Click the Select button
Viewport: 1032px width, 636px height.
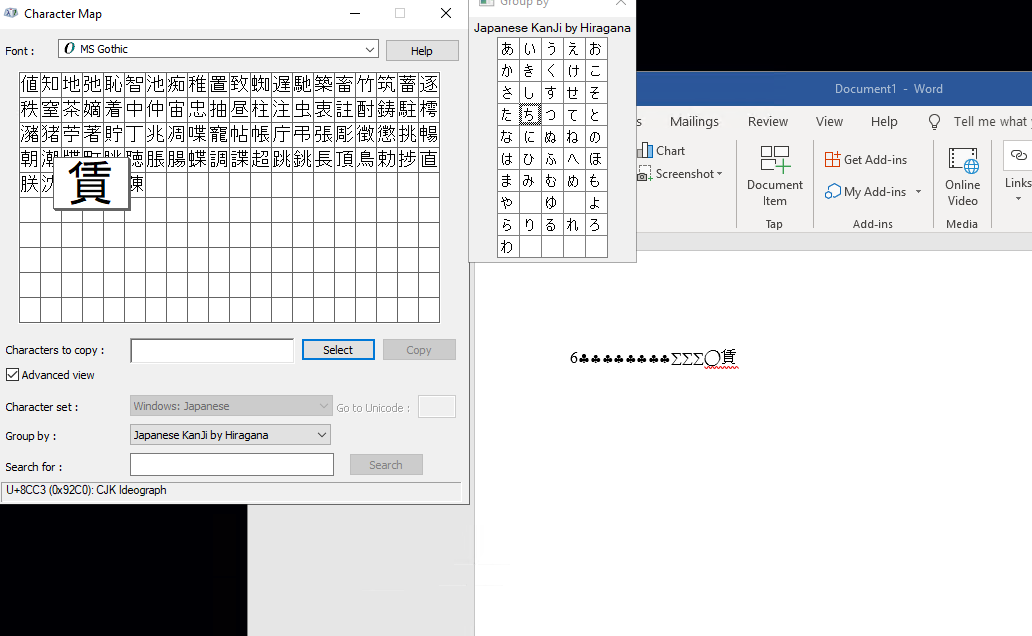pyautogui.click(x=338, y=350)
